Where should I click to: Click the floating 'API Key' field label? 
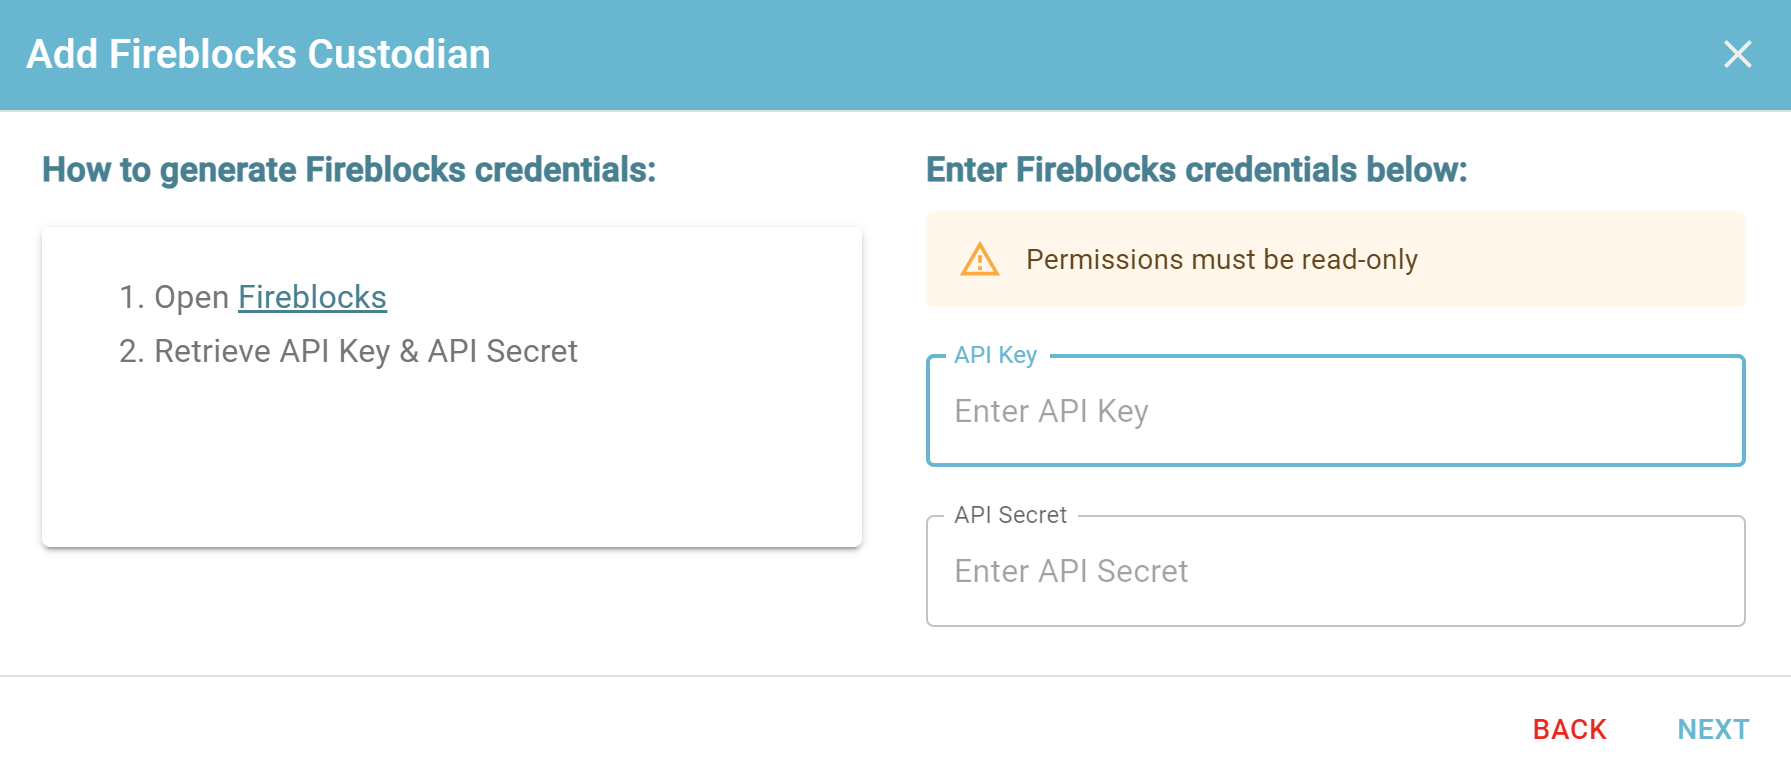(995, 355)
